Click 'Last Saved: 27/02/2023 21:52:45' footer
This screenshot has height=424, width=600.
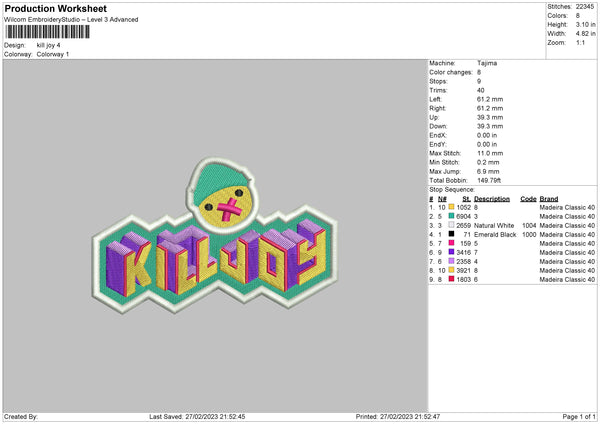tap(197, 417)
